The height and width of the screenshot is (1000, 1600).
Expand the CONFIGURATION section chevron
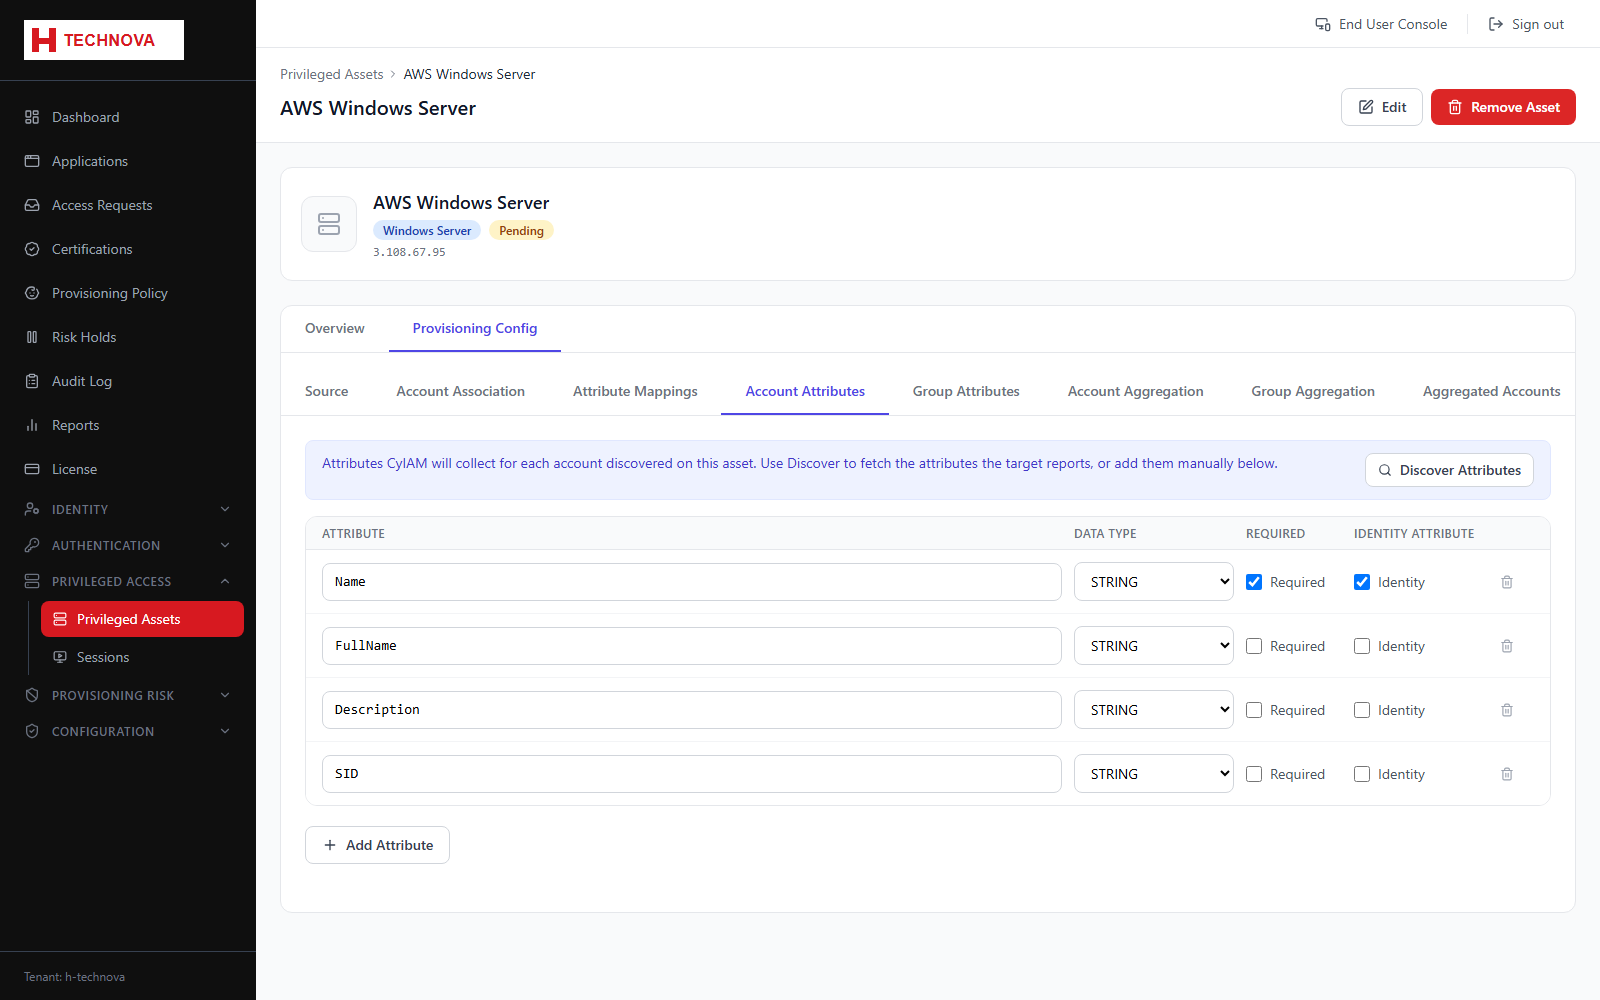(225, 731)
